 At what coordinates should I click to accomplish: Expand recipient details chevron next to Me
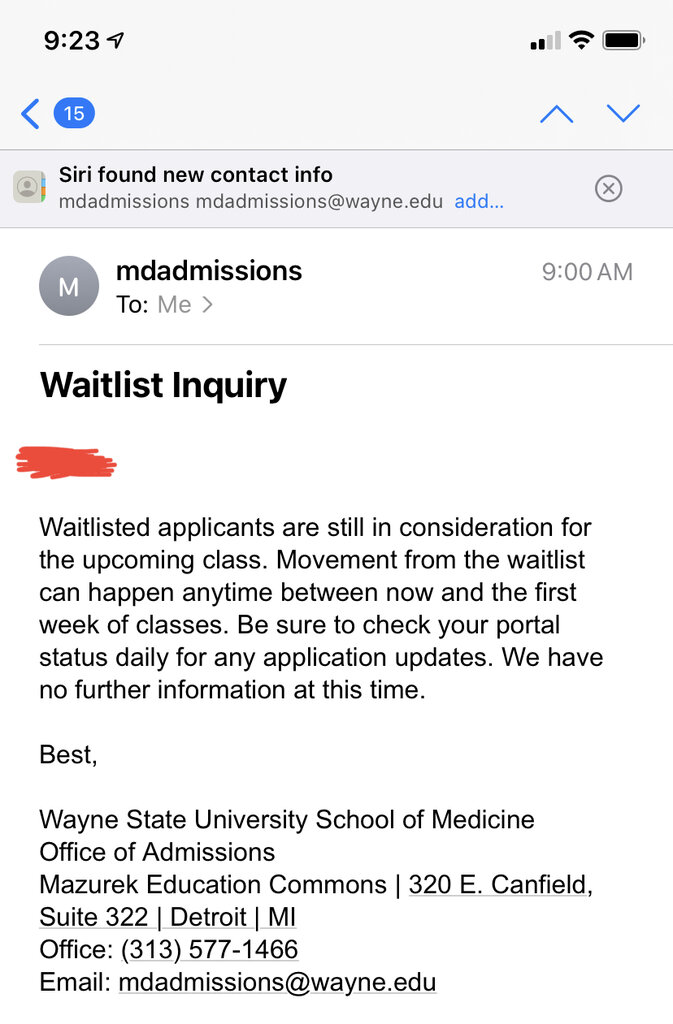coord(207,305)
